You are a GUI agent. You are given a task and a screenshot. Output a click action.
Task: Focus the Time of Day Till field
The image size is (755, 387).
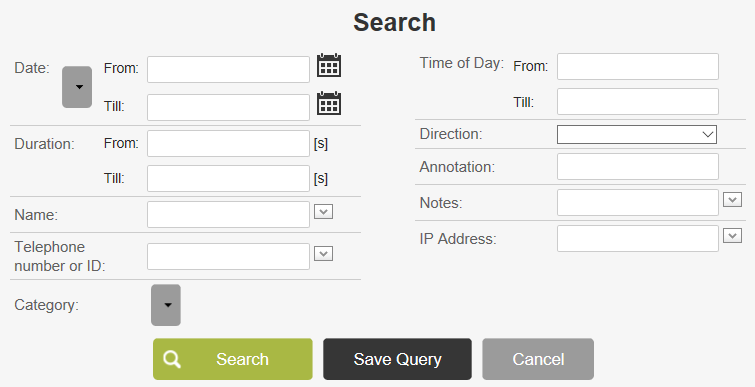click(x=638, y=102)
